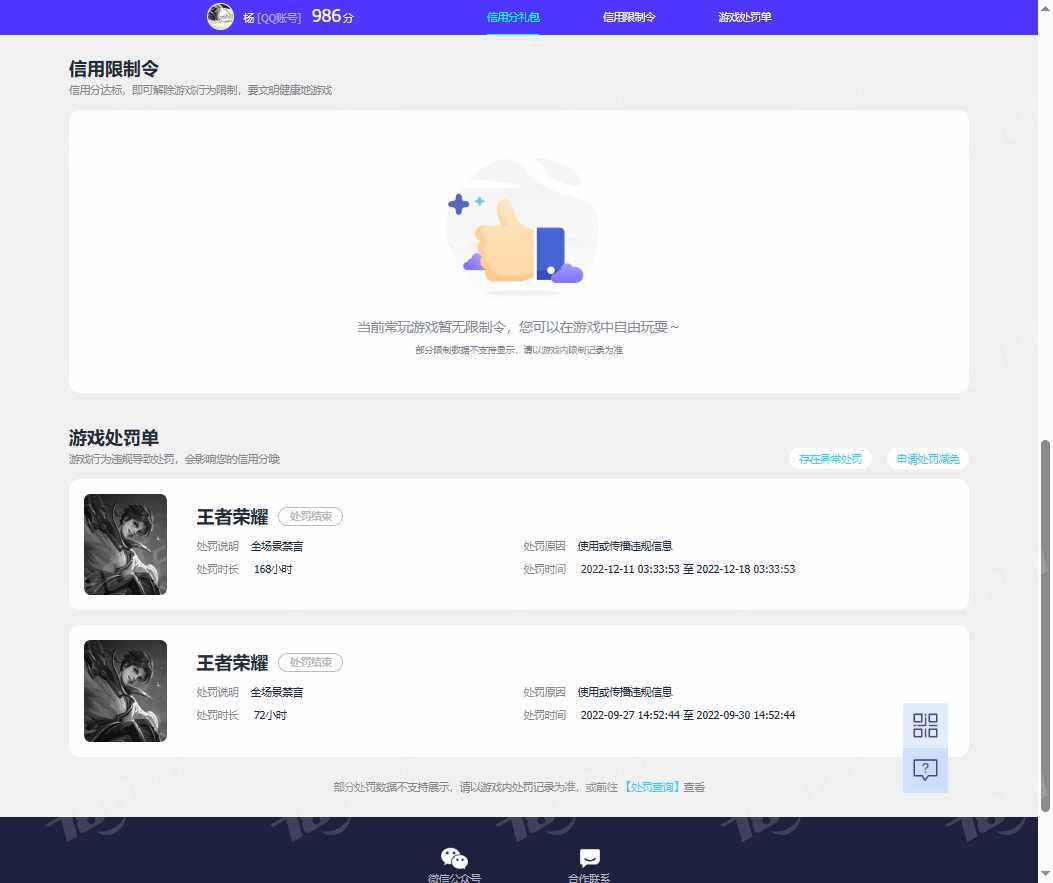Open the help question floating button
This screenshot has width=1053, height=883.
[x=925, y=770]
